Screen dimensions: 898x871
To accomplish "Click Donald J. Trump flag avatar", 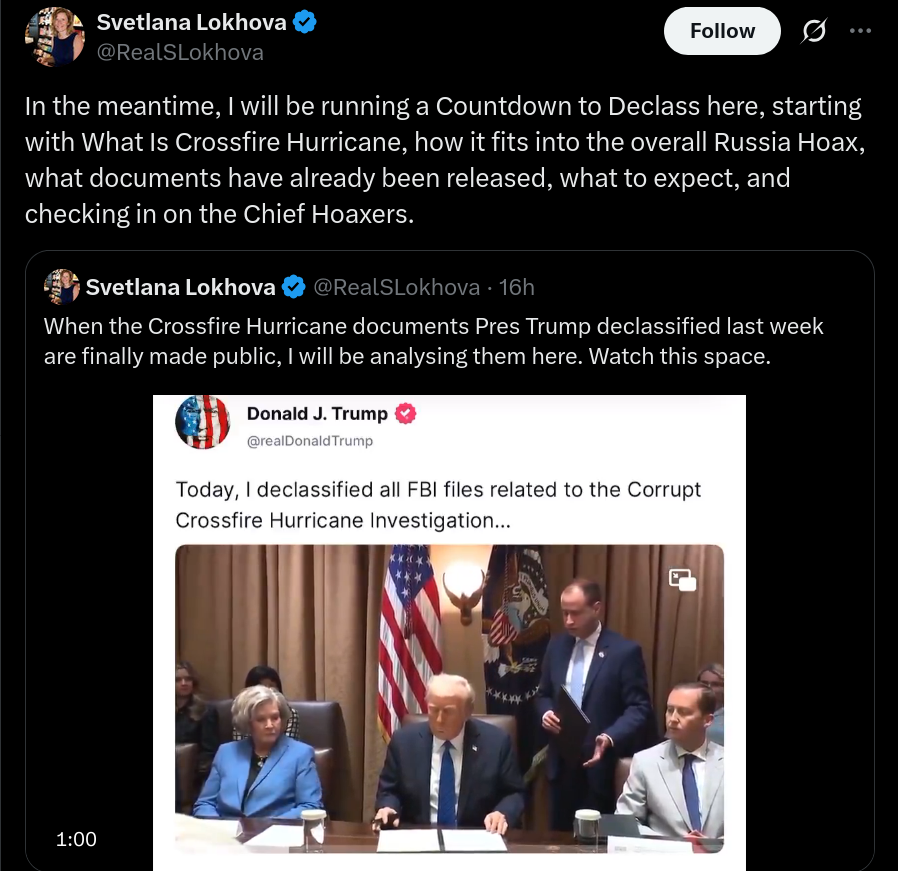I will point(202,422).
